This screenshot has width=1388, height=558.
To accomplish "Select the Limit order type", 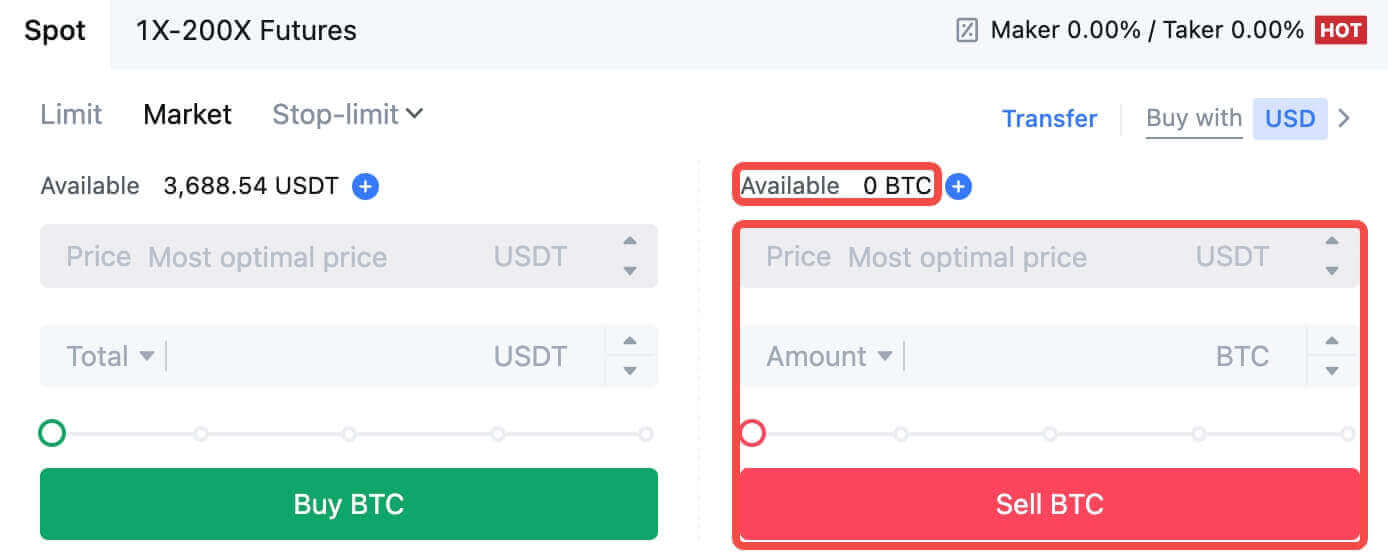I will pyautogui.click(x=71, y=115).
